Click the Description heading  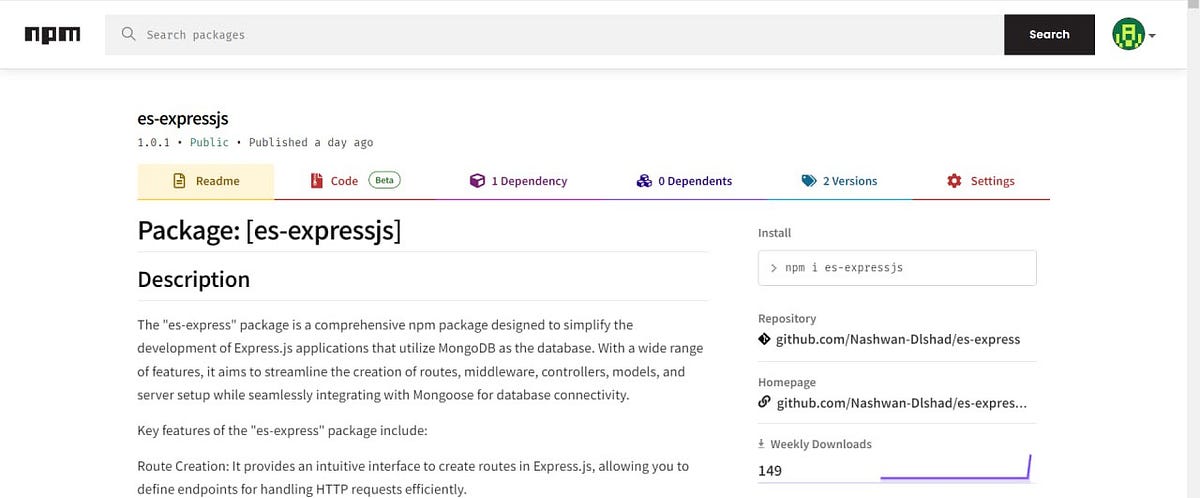pos(194,279)
